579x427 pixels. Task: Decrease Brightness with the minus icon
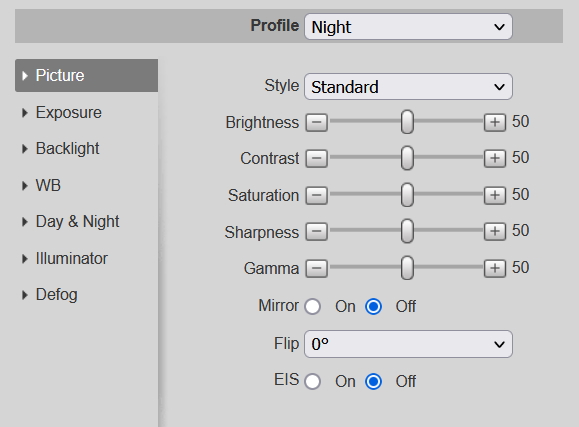[x=316, y=122]
